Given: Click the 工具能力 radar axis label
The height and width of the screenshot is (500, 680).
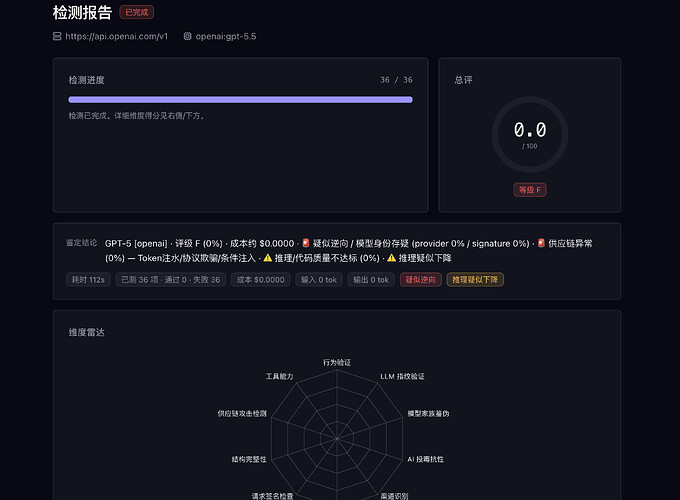Looking at the screenshot, I should tap(280, 376).
